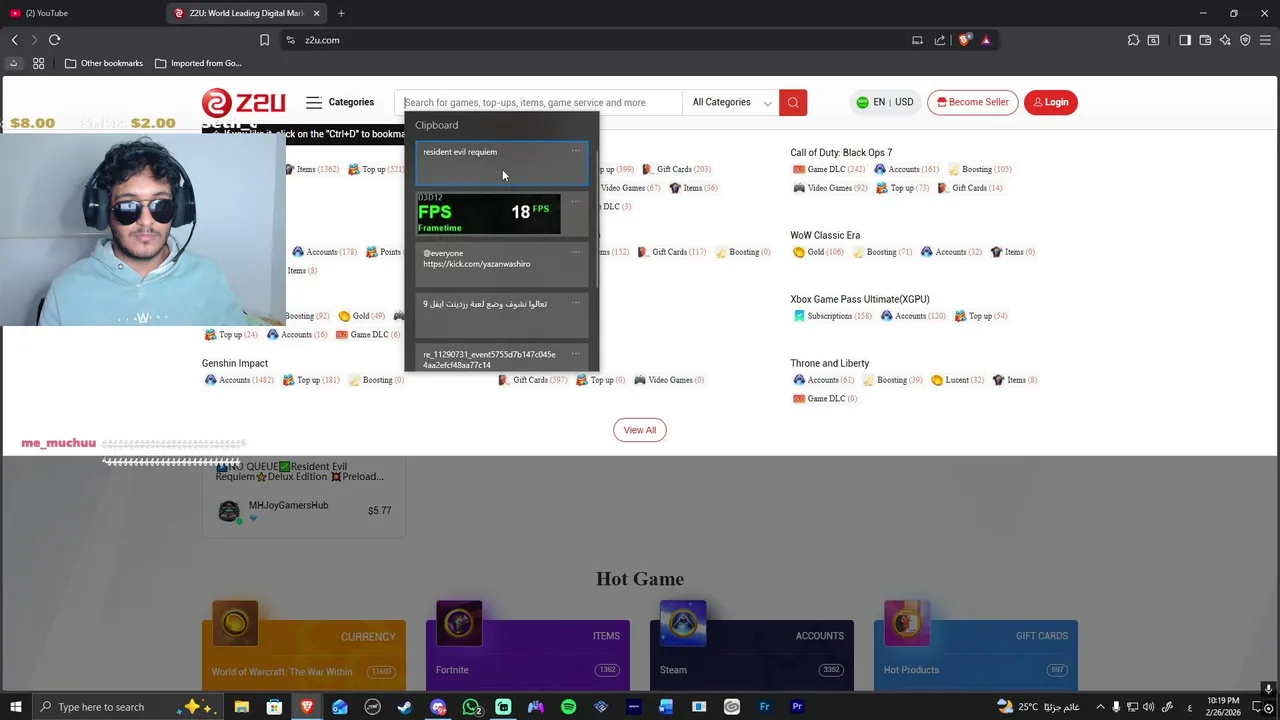
Task: Expand the All Categories dropdown
Action: (732, 102)
